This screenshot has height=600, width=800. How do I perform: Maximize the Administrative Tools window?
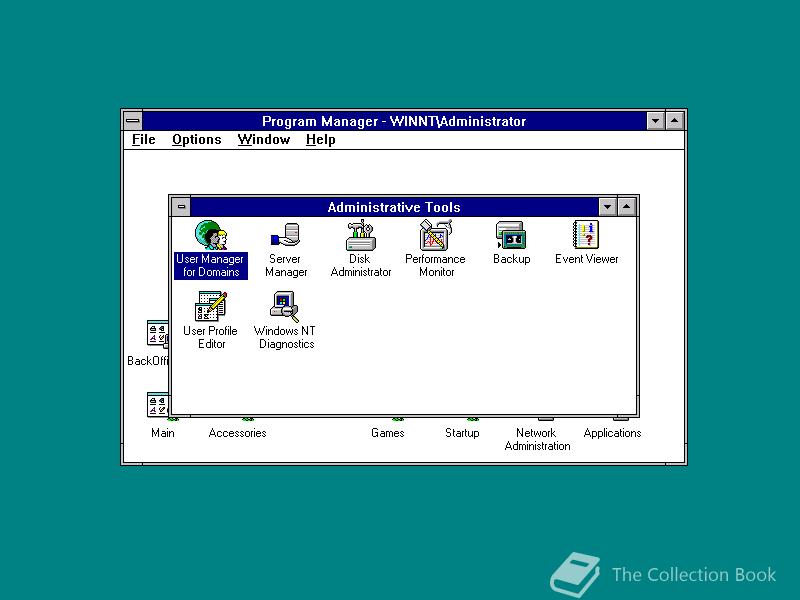coord(627,207)
